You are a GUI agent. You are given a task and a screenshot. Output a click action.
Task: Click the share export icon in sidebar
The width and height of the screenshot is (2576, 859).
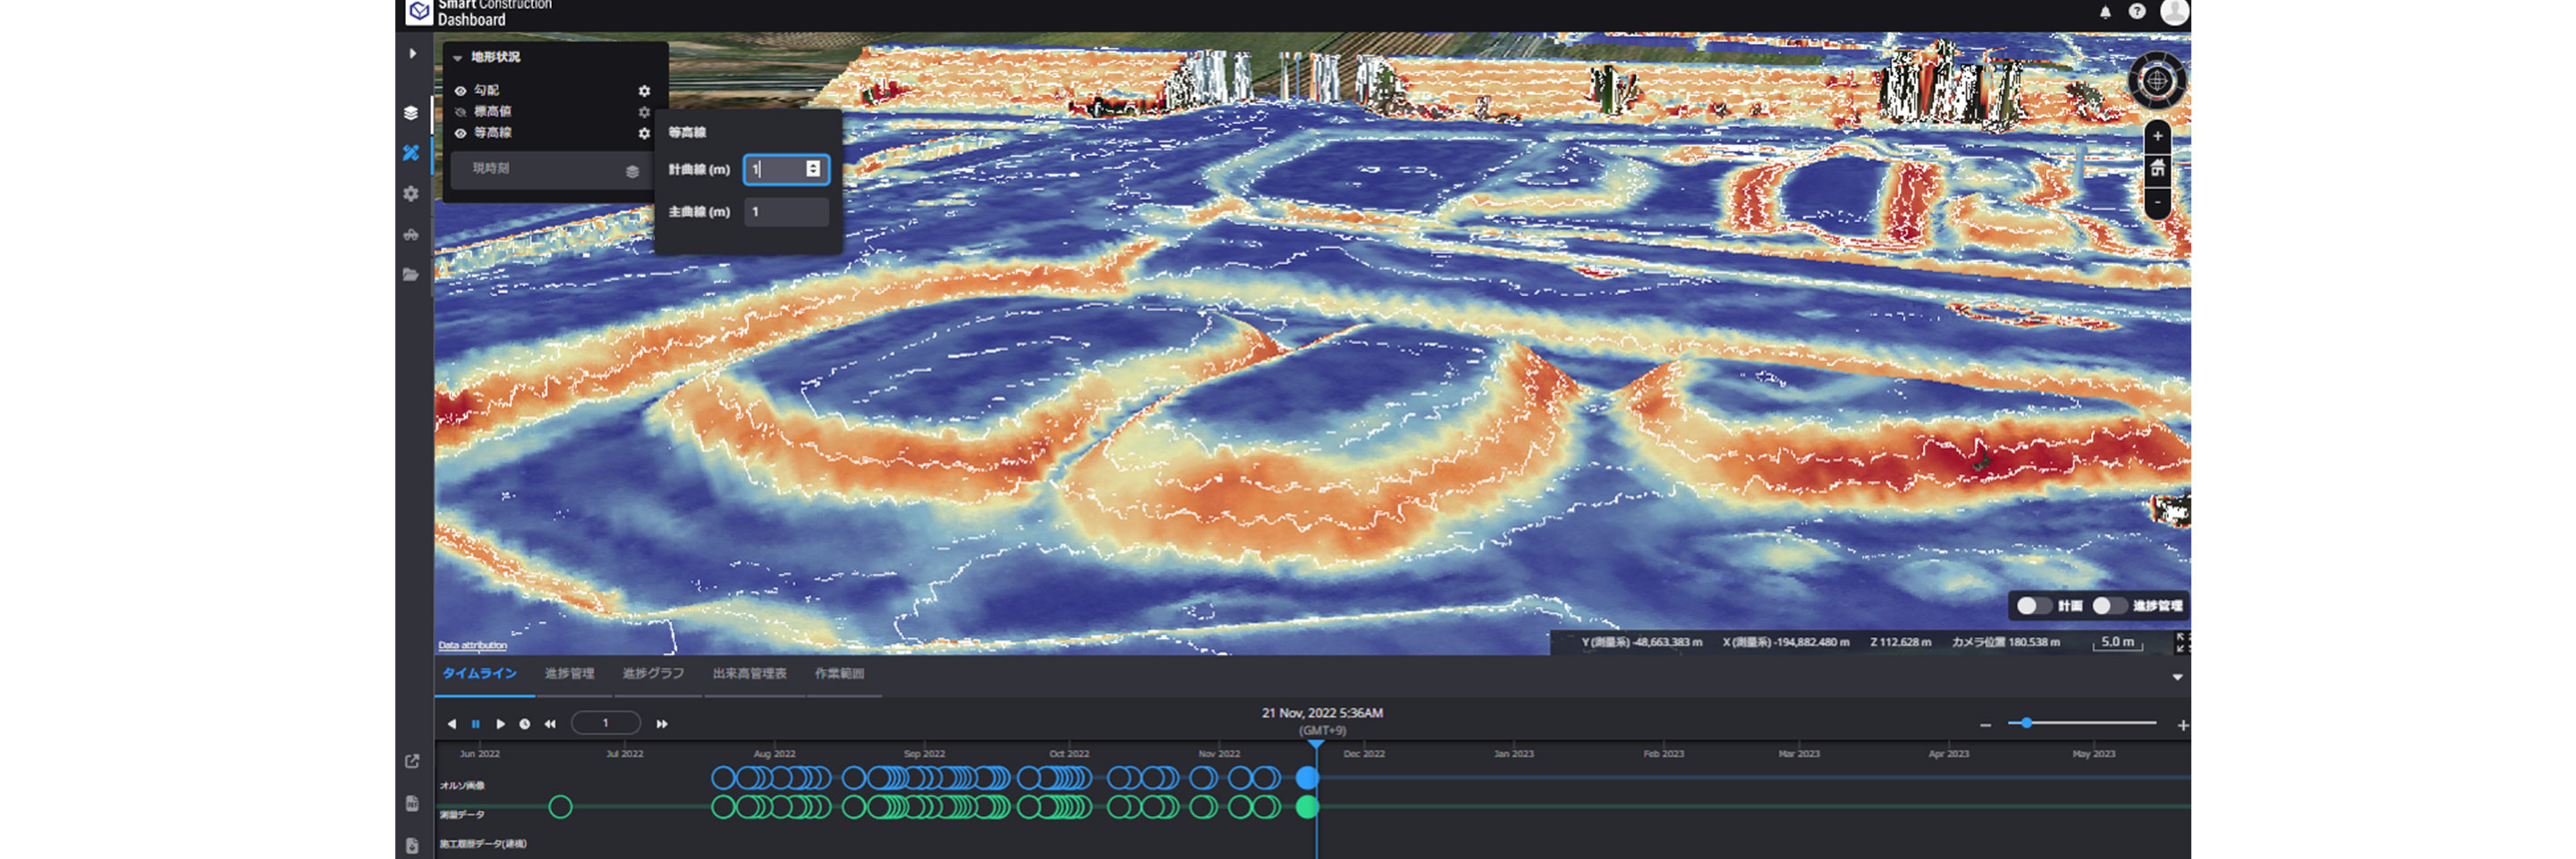pyautogui.click(x=412, y=762)
